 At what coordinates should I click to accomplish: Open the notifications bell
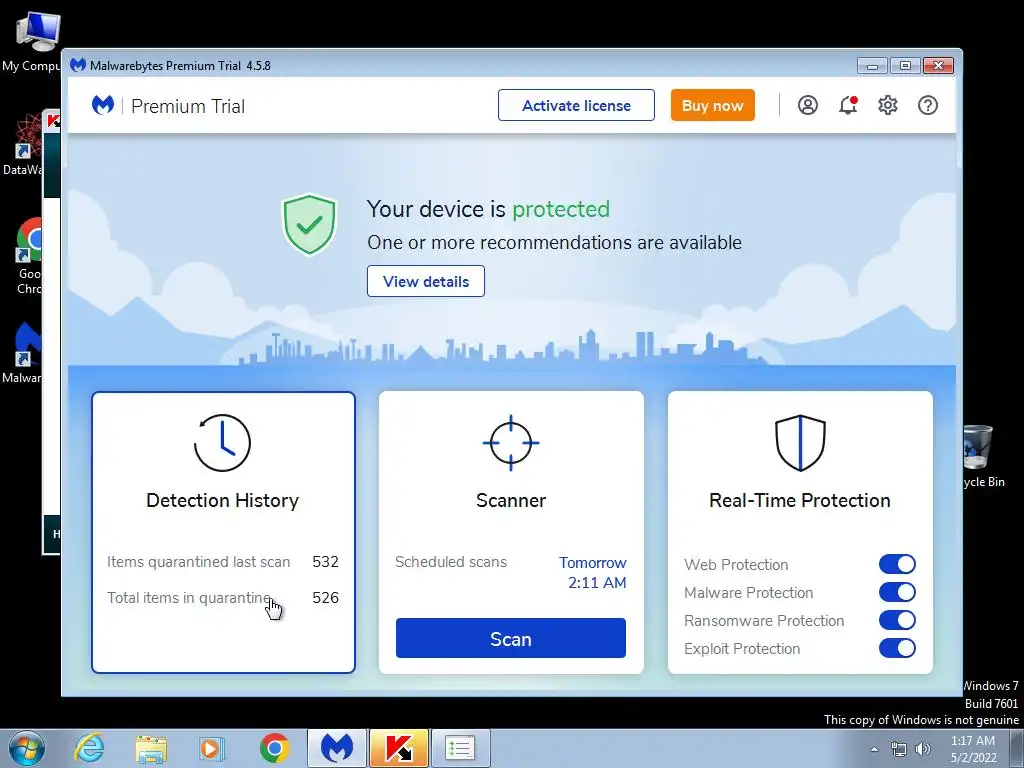(x=848, y=105)
